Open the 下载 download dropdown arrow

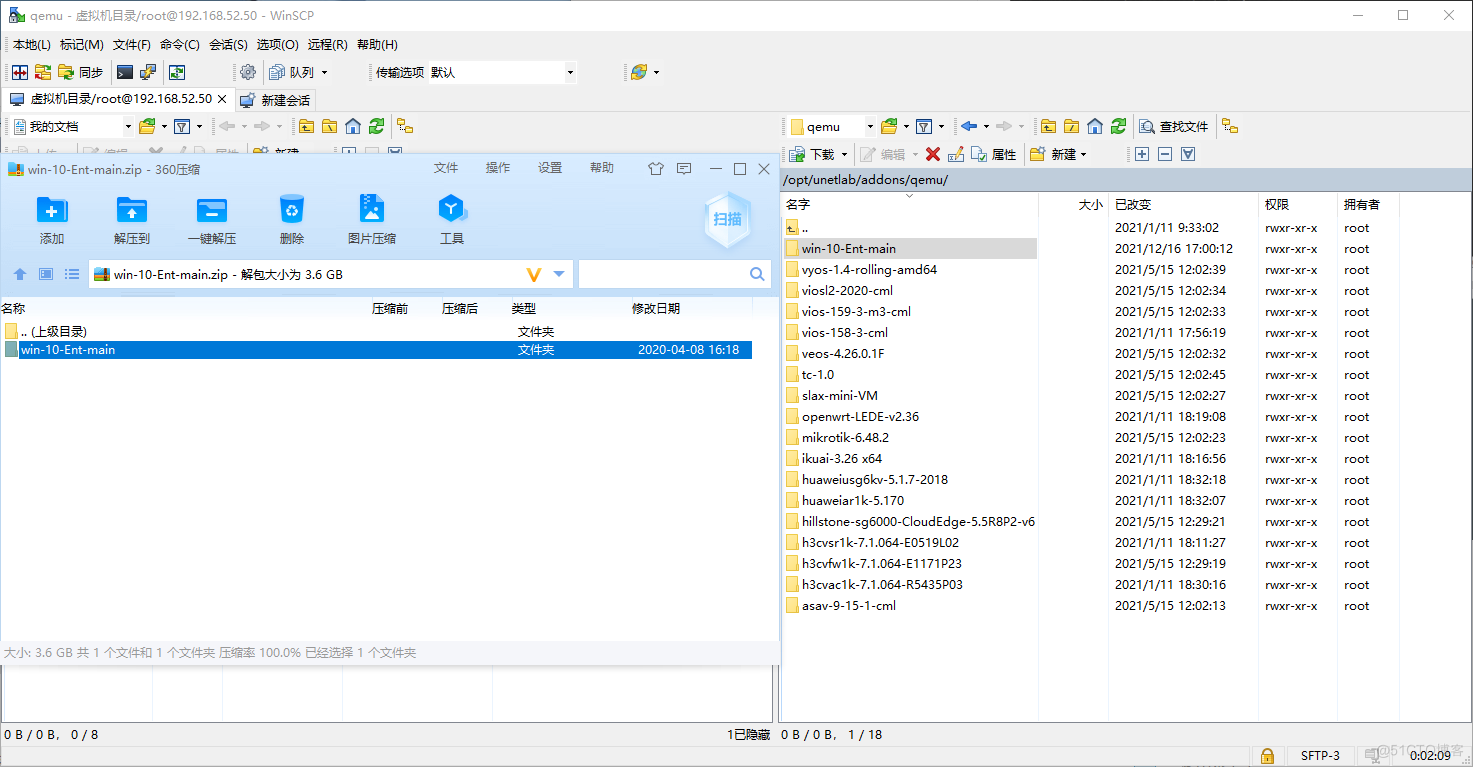tap(844, 154)
